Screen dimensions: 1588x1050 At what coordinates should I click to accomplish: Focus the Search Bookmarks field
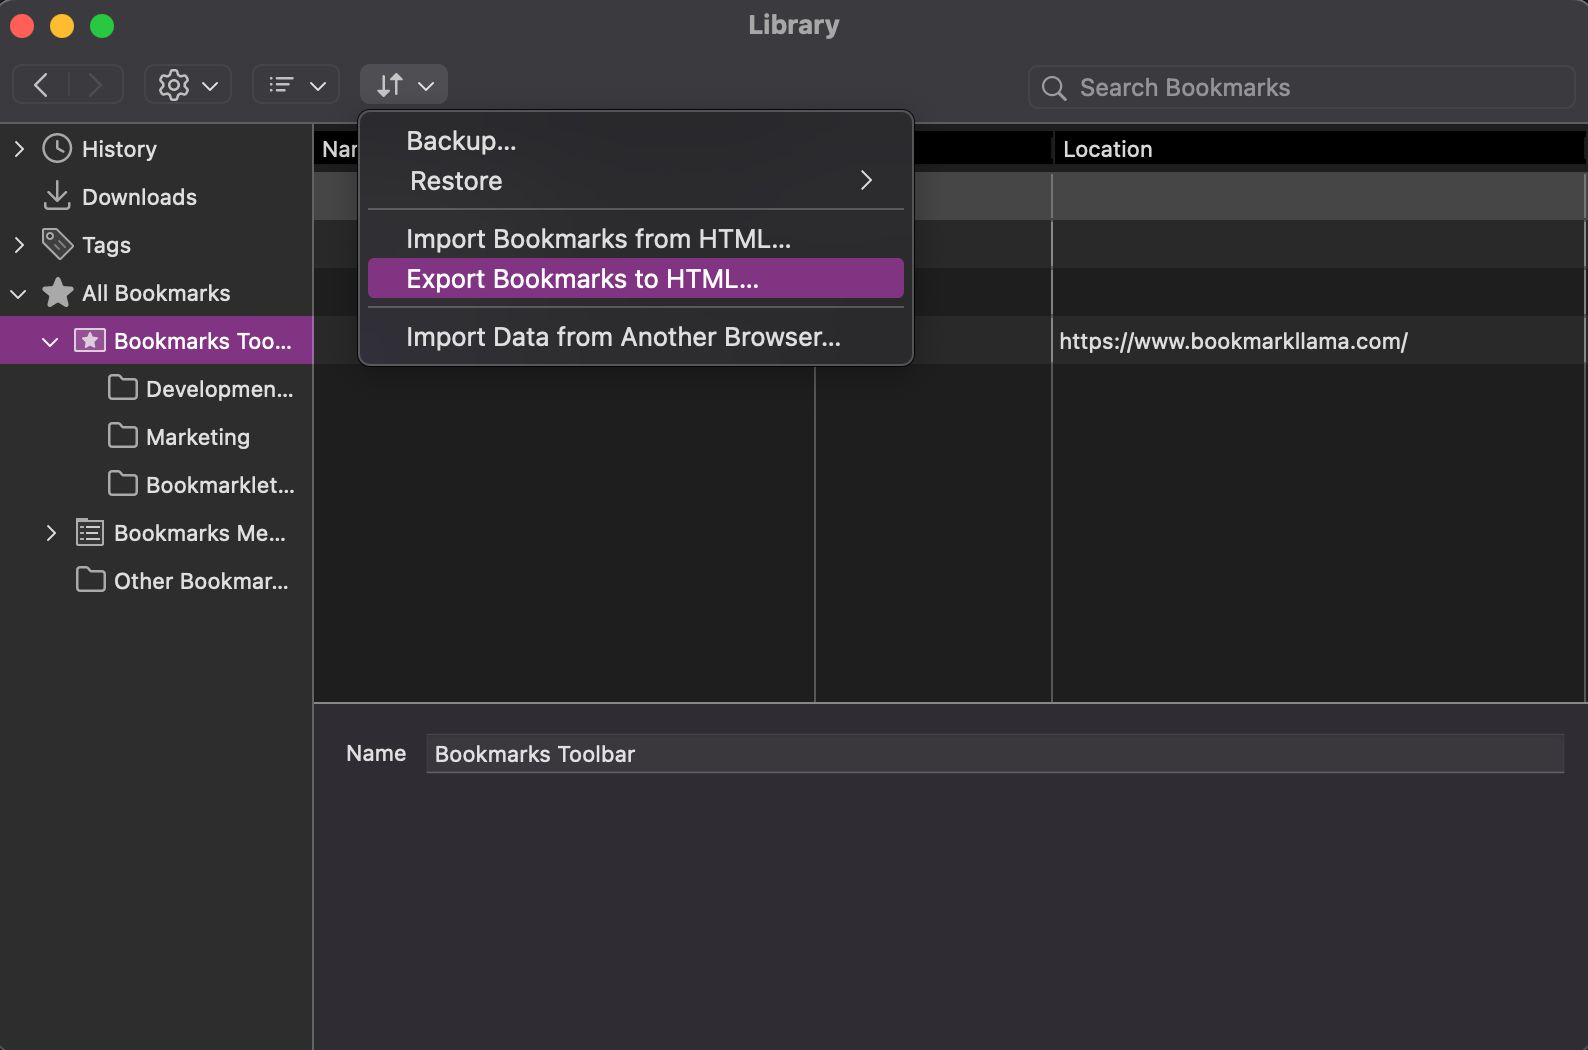click(x=1301, y=88)
